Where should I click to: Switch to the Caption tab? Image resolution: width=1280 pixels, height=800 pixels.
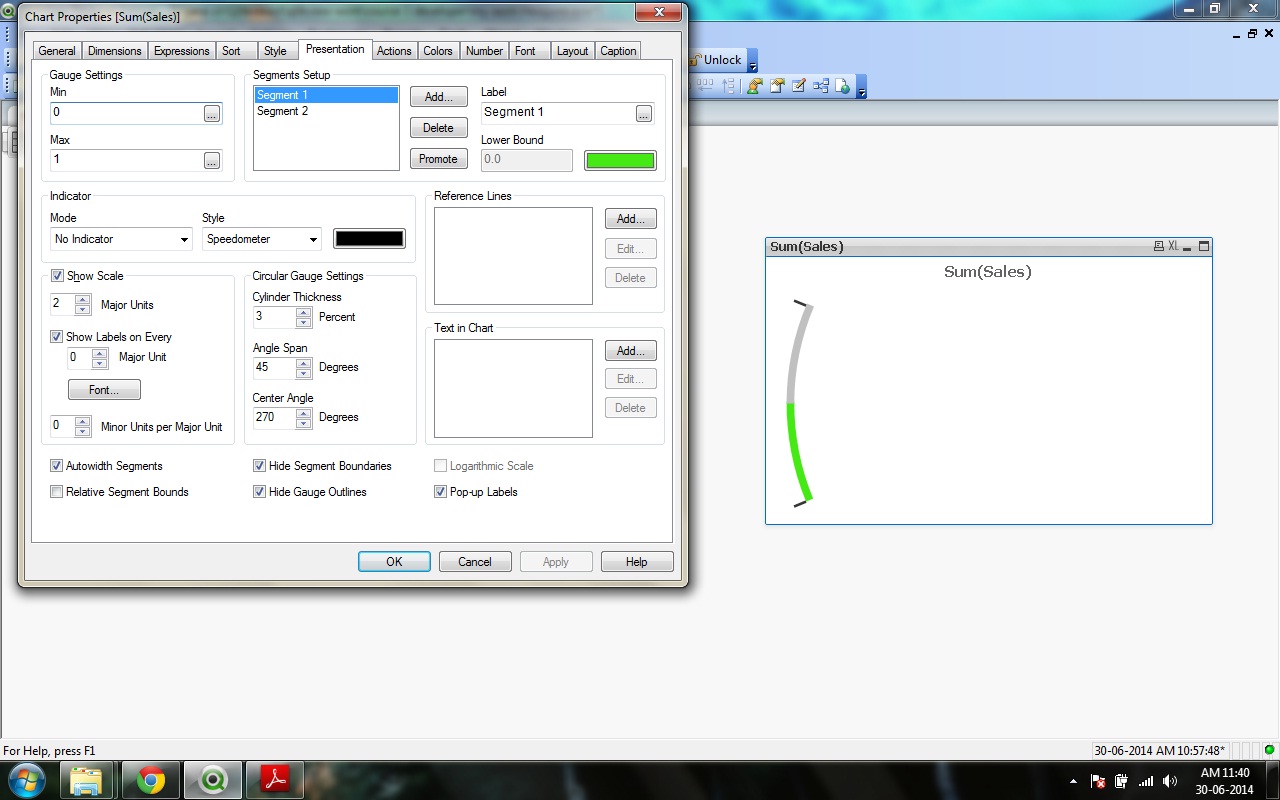pyautogui.click(x=619, y=51)
